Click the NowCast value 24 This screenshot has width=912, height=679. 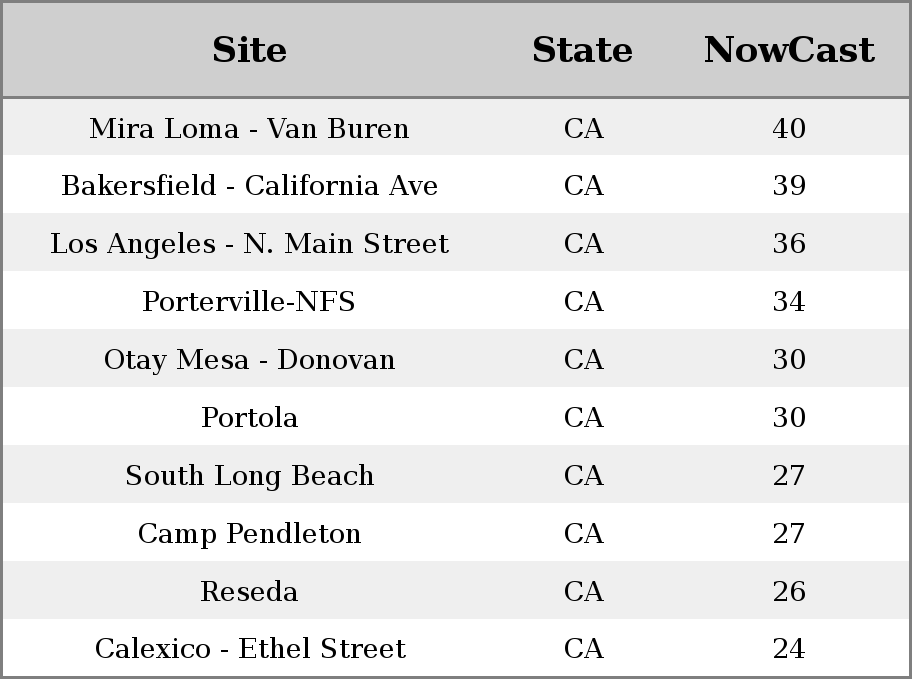pyautogui.click(x=789, y=649)
